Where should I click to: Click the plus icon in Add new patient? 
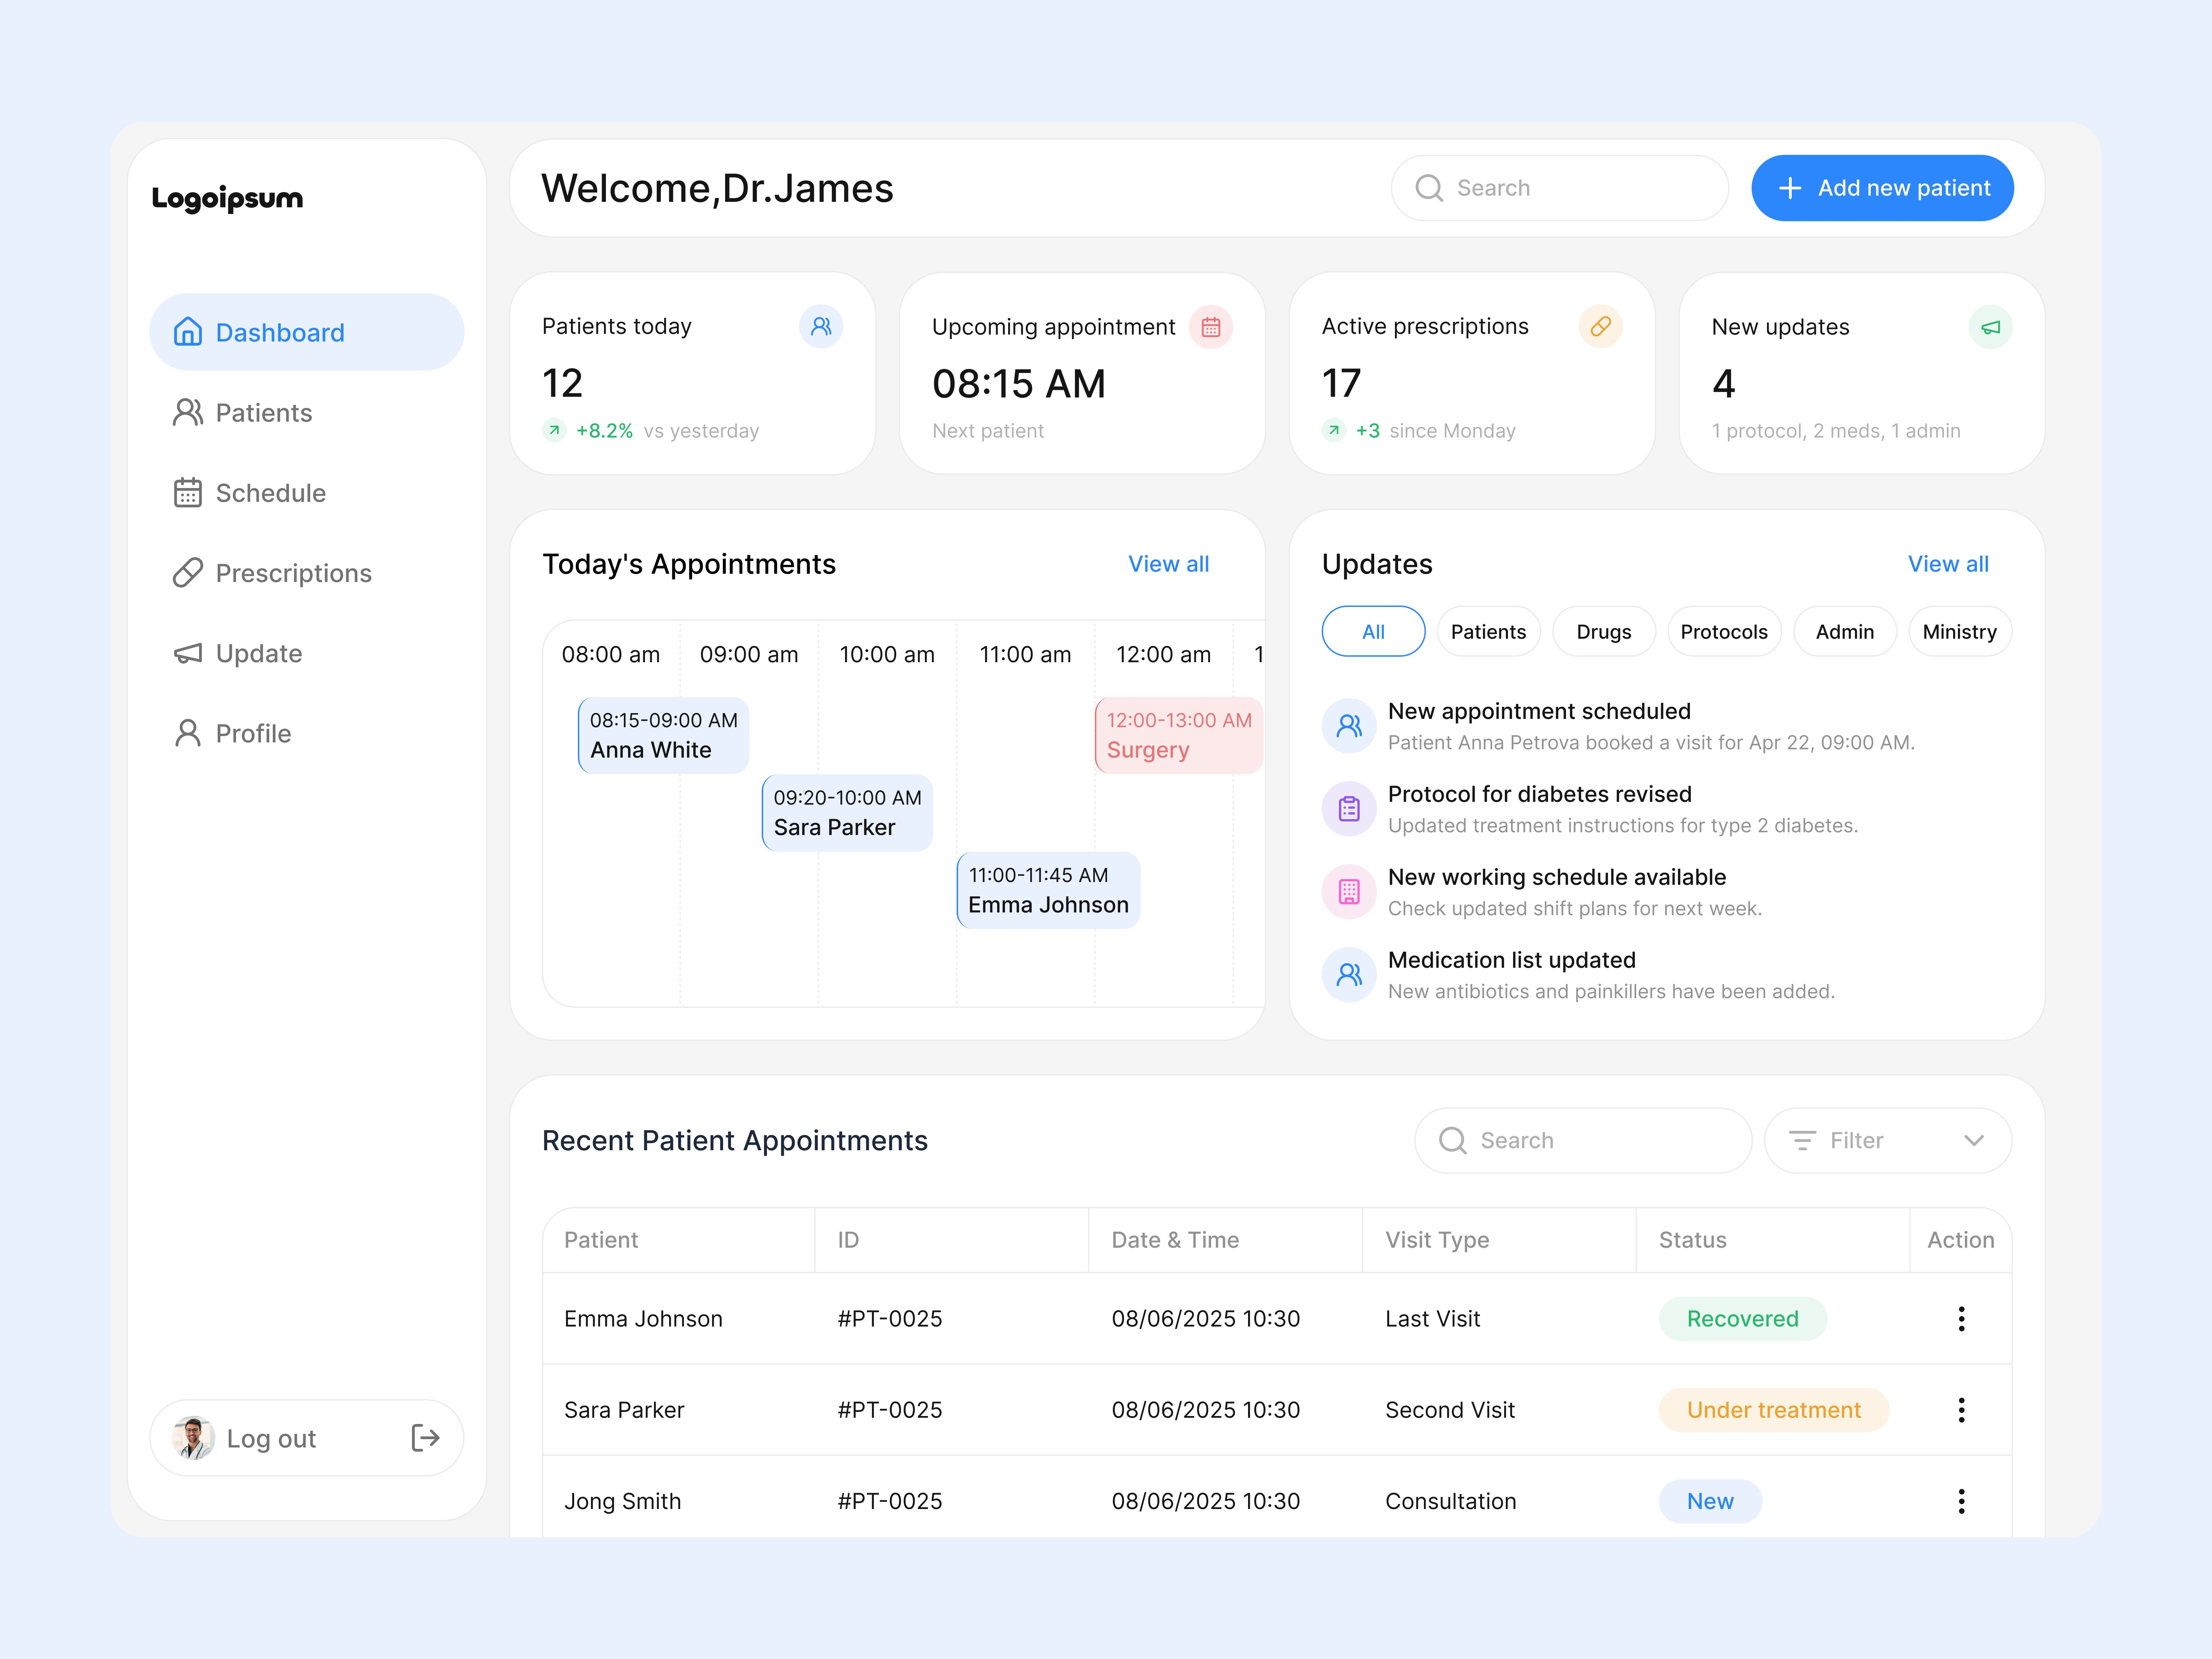pyautogui.click(x=1790, y=188)
